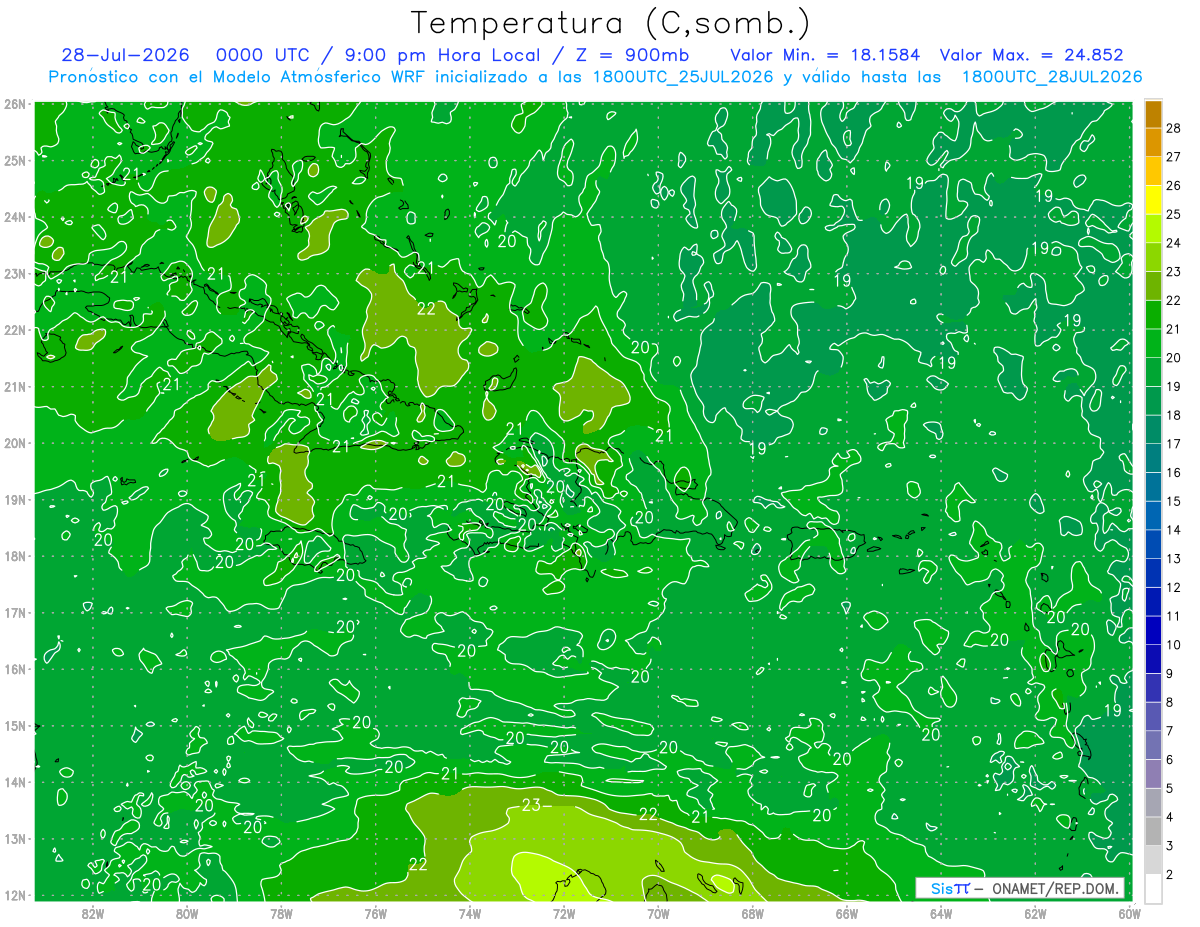Click the latitude axis label 19N

[15, 499]
